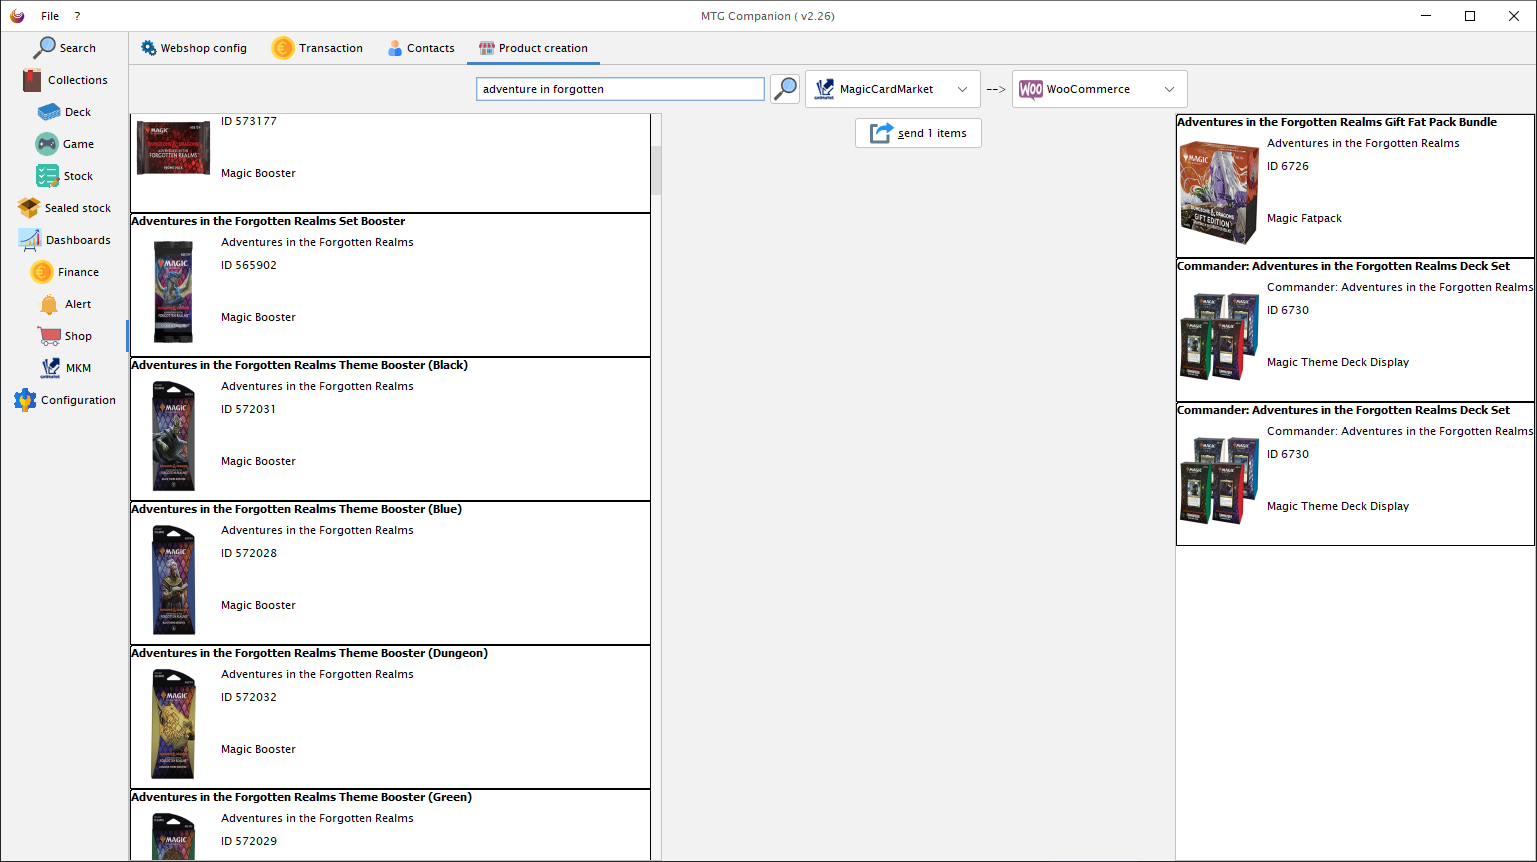Switch to the Transaction tab
The height and width of the screenshot is (862, 1537).
click(x=317, y=48)
